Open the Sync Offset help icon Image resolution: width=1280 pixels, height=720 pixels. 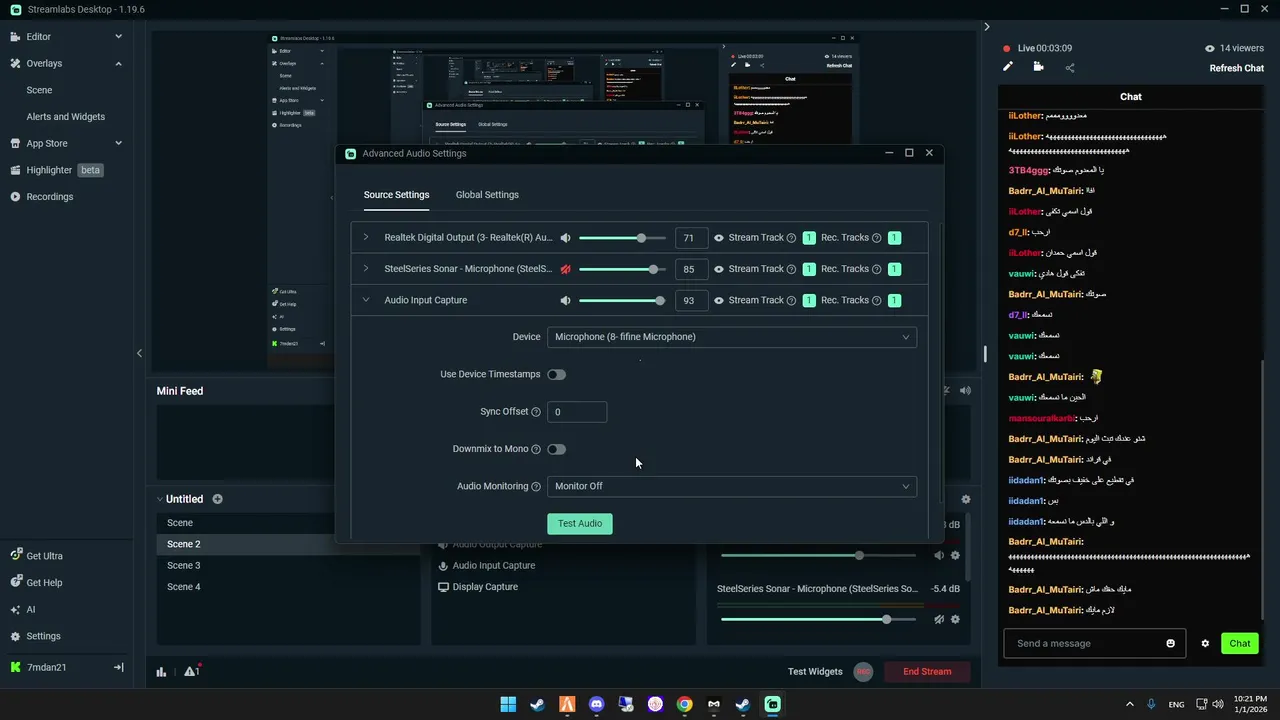coord(536,412)
